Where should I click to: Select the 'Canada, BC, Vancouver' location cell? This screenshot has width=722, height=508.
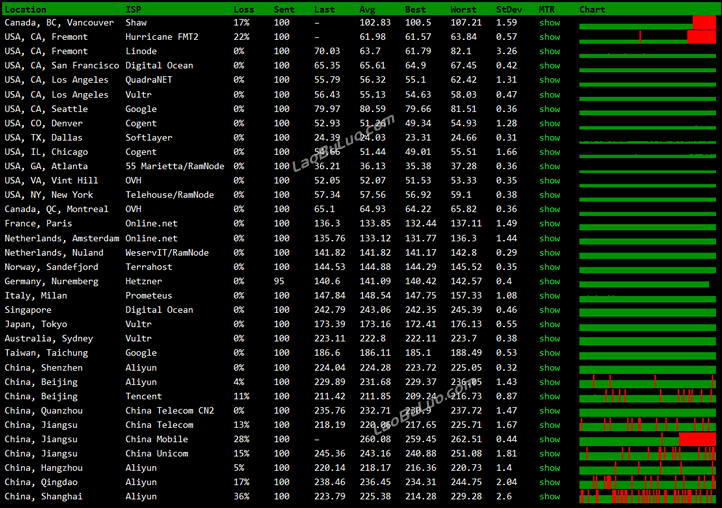59,23
